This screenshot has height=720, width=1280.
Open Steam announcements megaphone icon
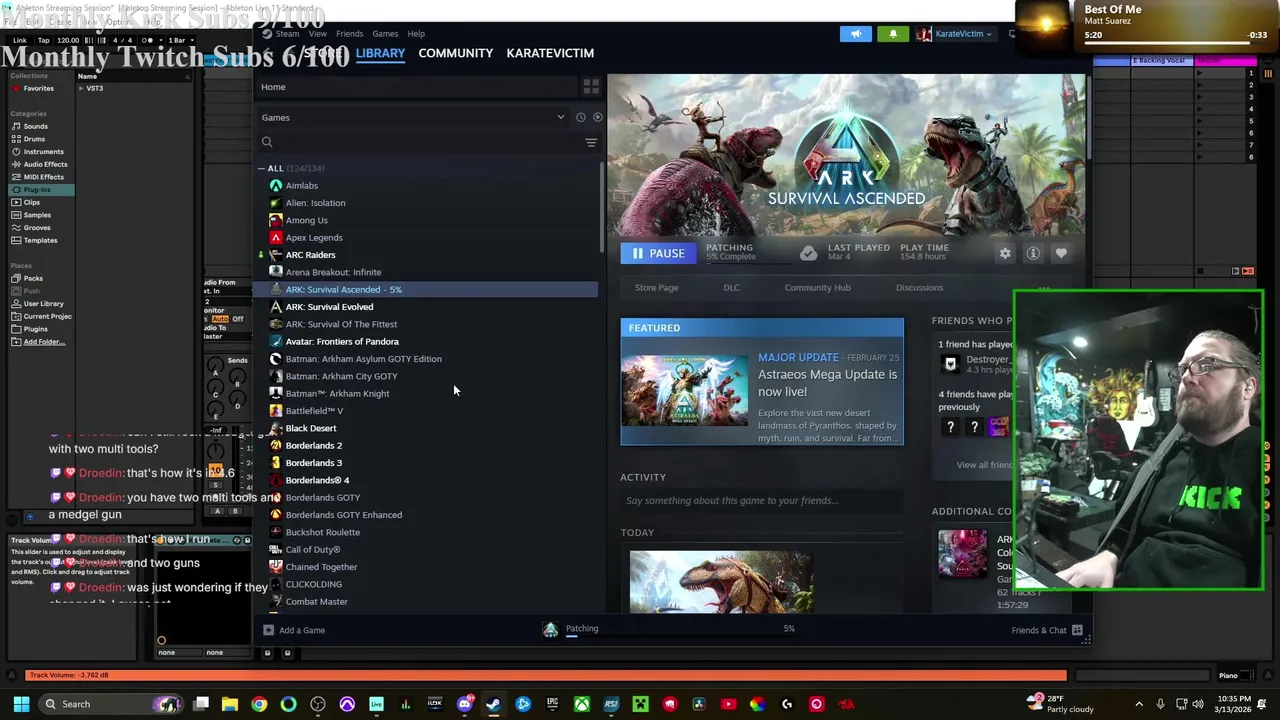point(855,34)
